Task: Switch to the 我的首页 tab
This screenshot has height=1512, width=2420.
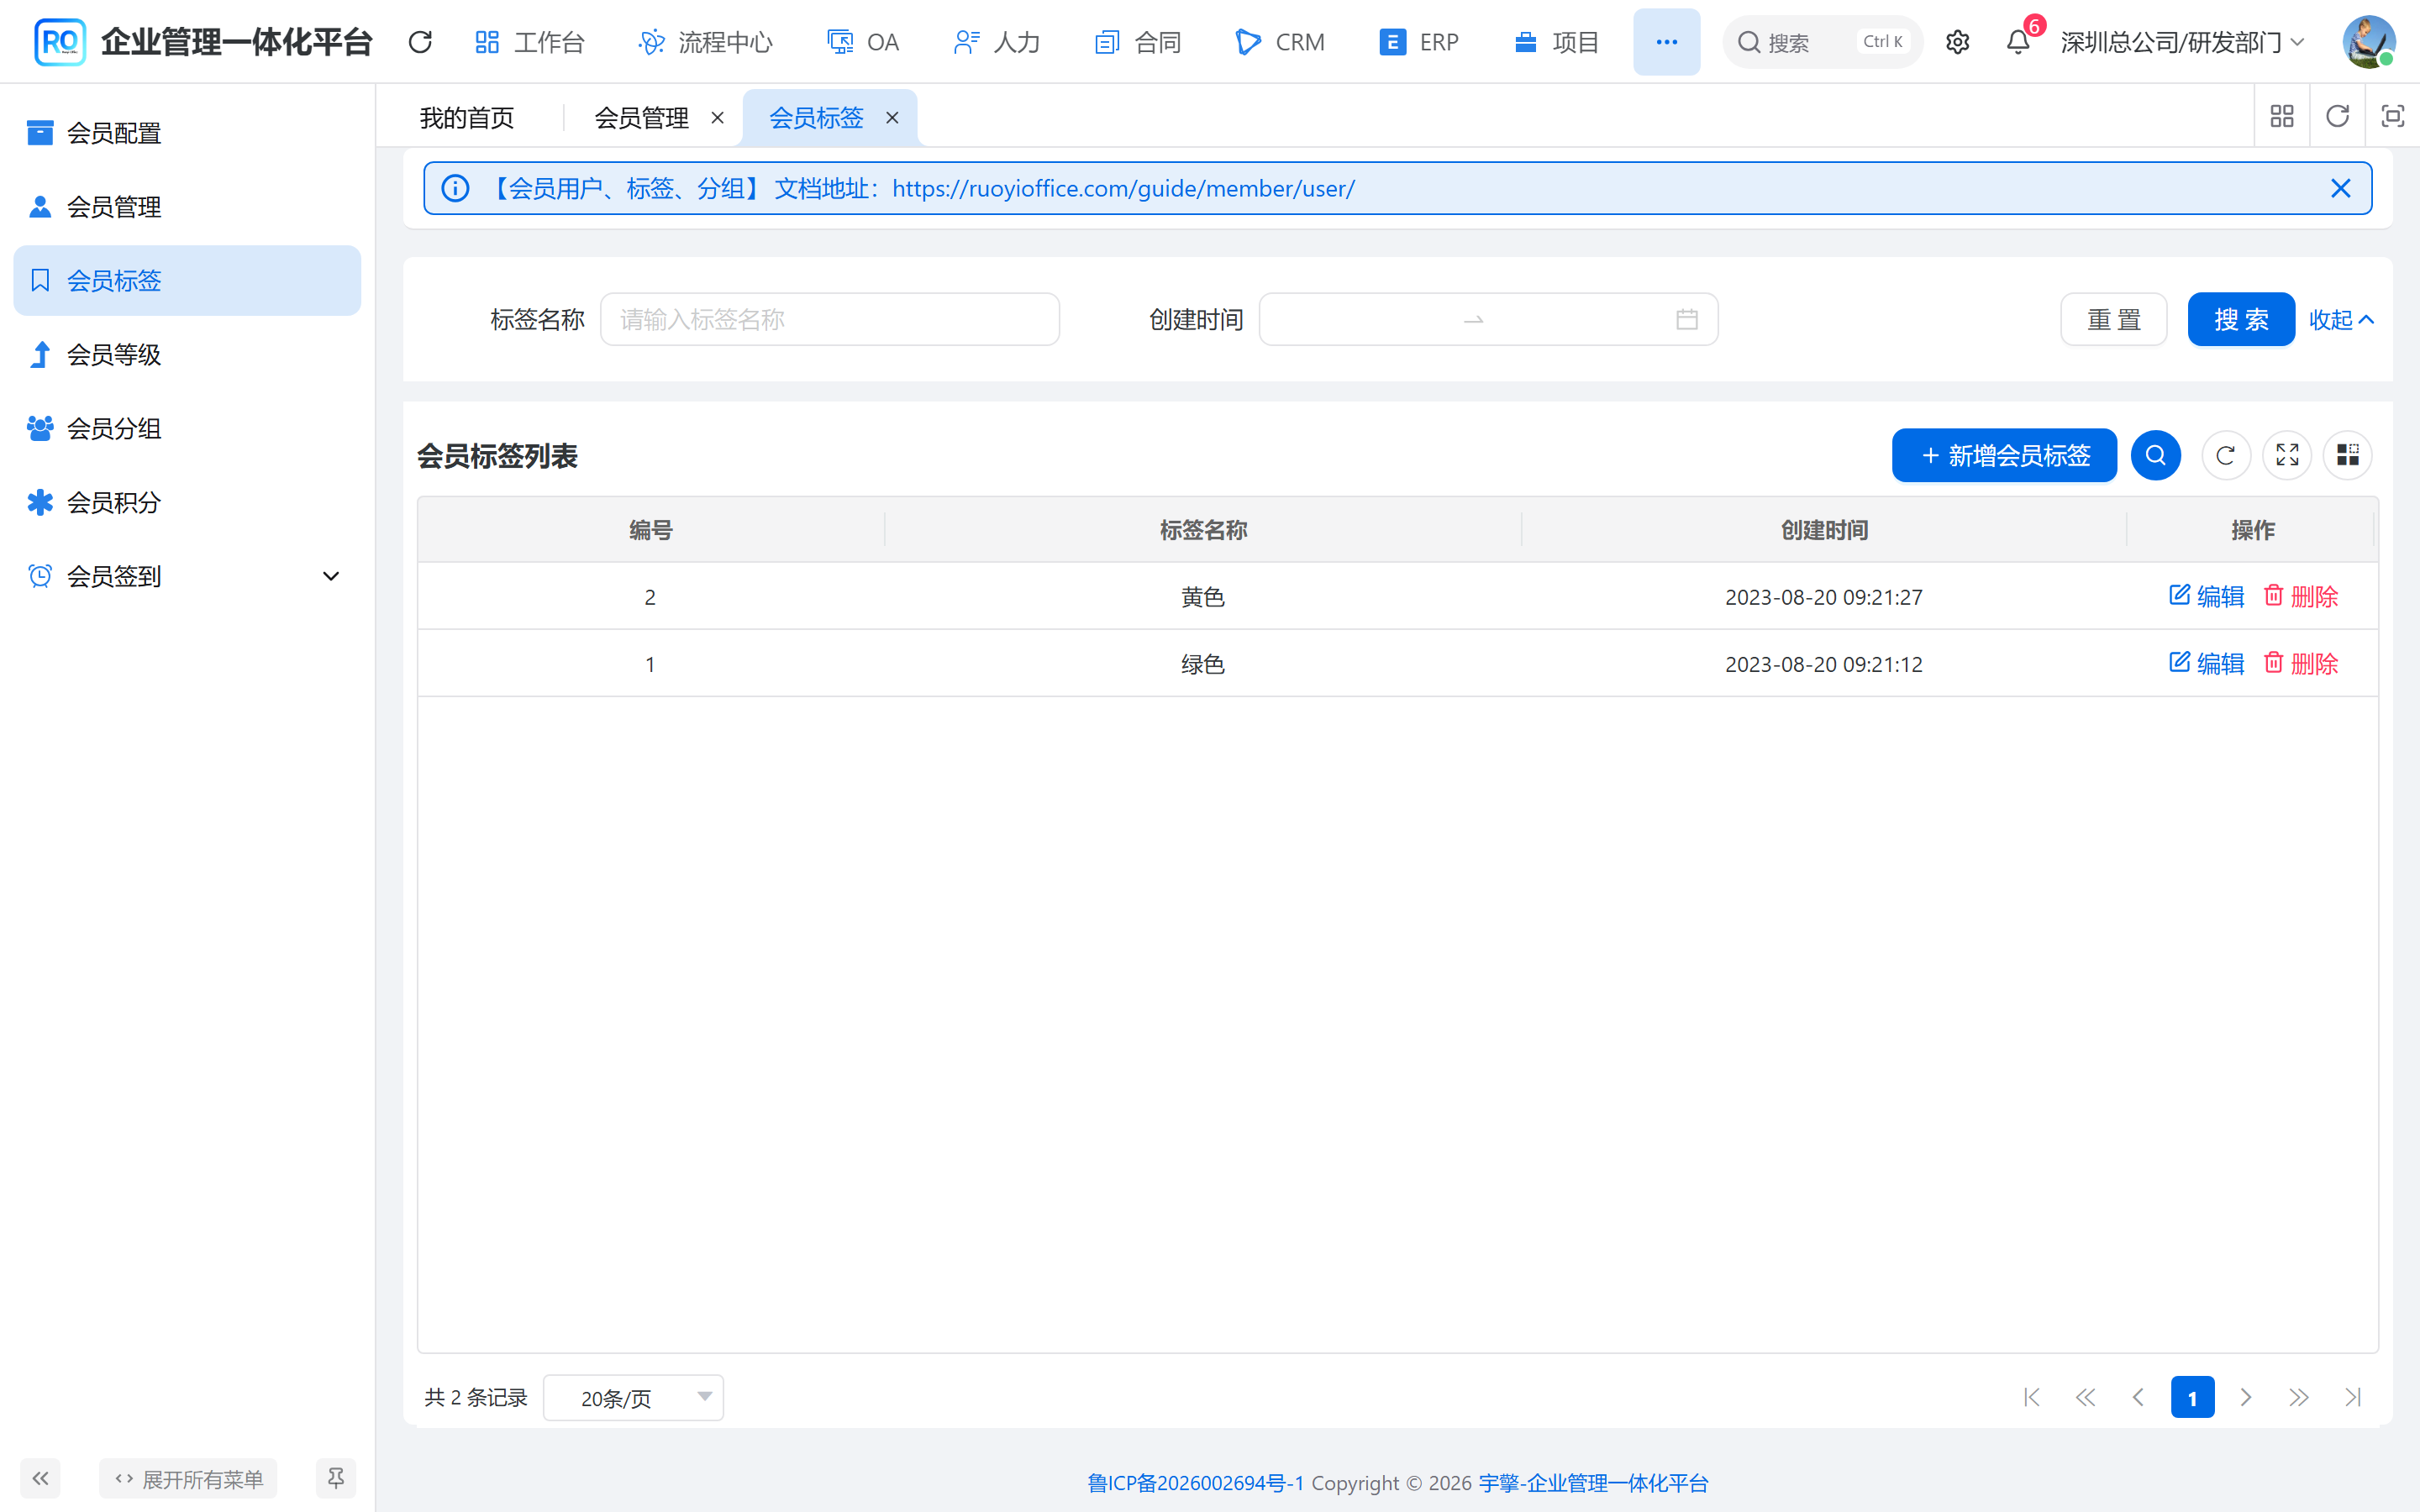Action: 467,118
